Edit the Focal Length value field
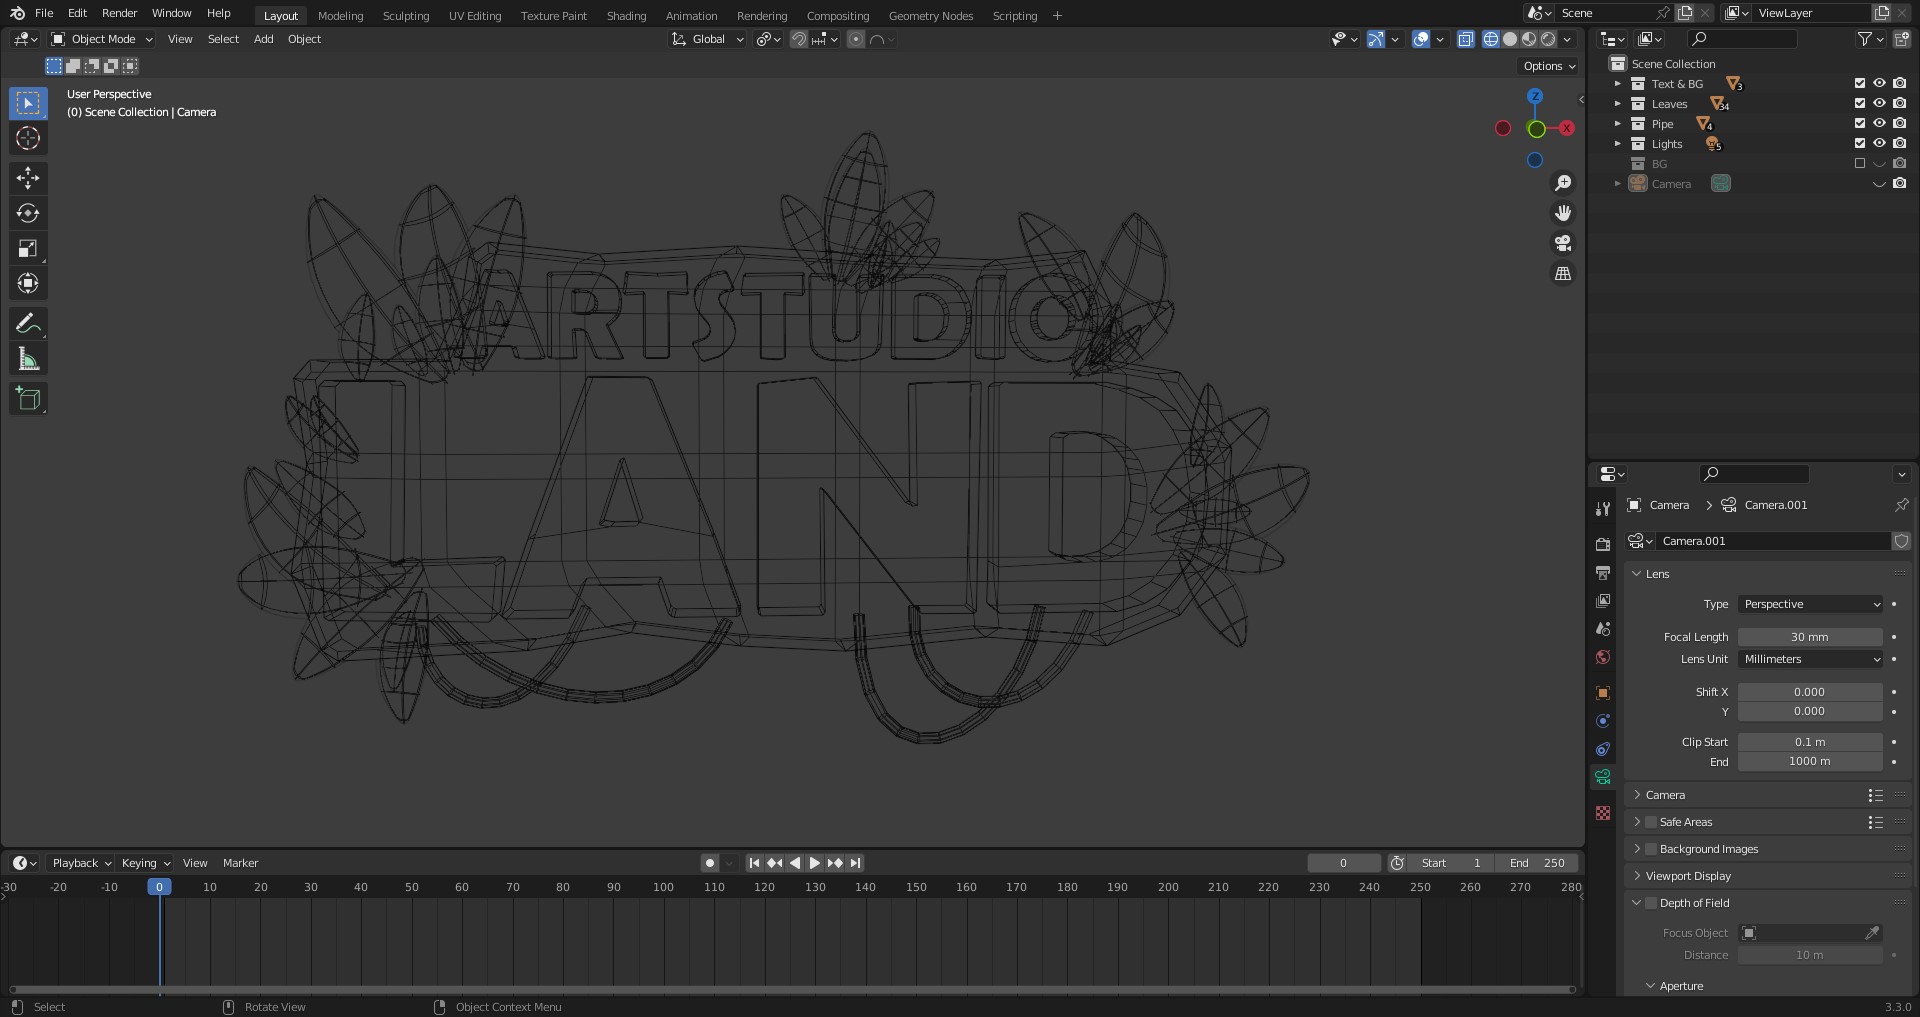The image size is (1920, 1017). pos(1810,636)
